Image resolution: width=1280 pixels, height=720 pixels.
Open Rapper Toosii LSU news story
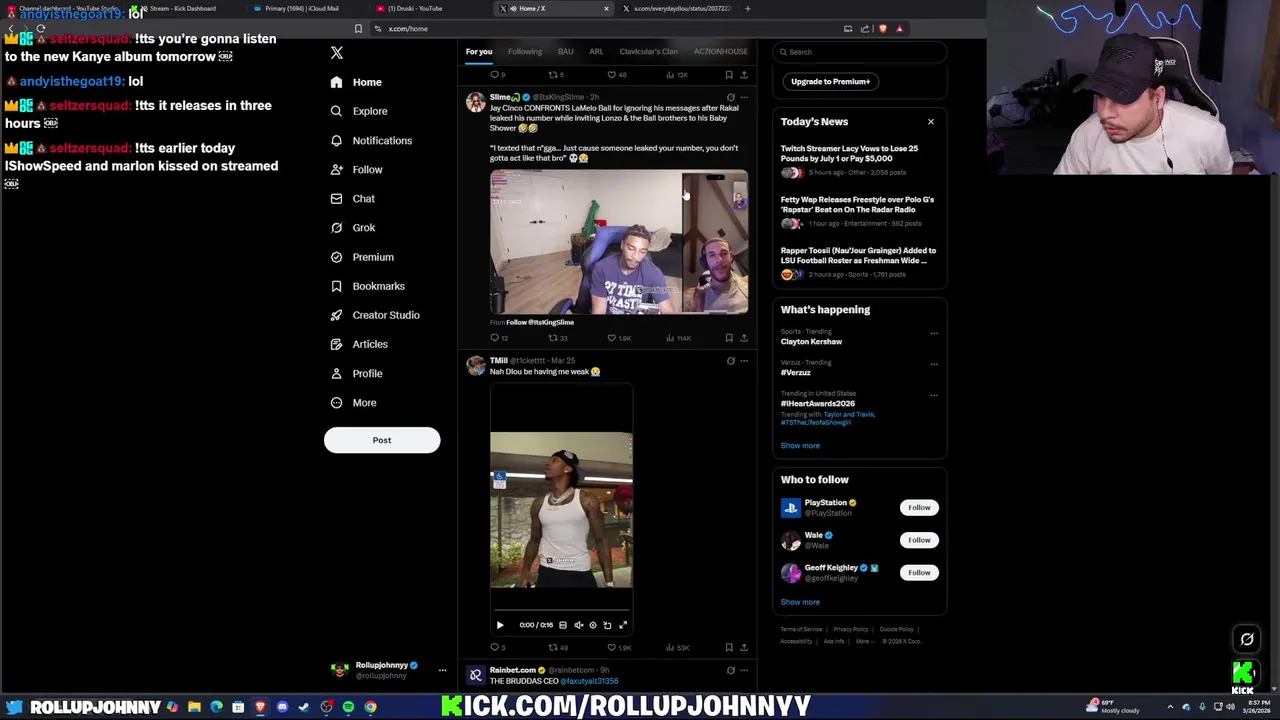coord(858,263)
